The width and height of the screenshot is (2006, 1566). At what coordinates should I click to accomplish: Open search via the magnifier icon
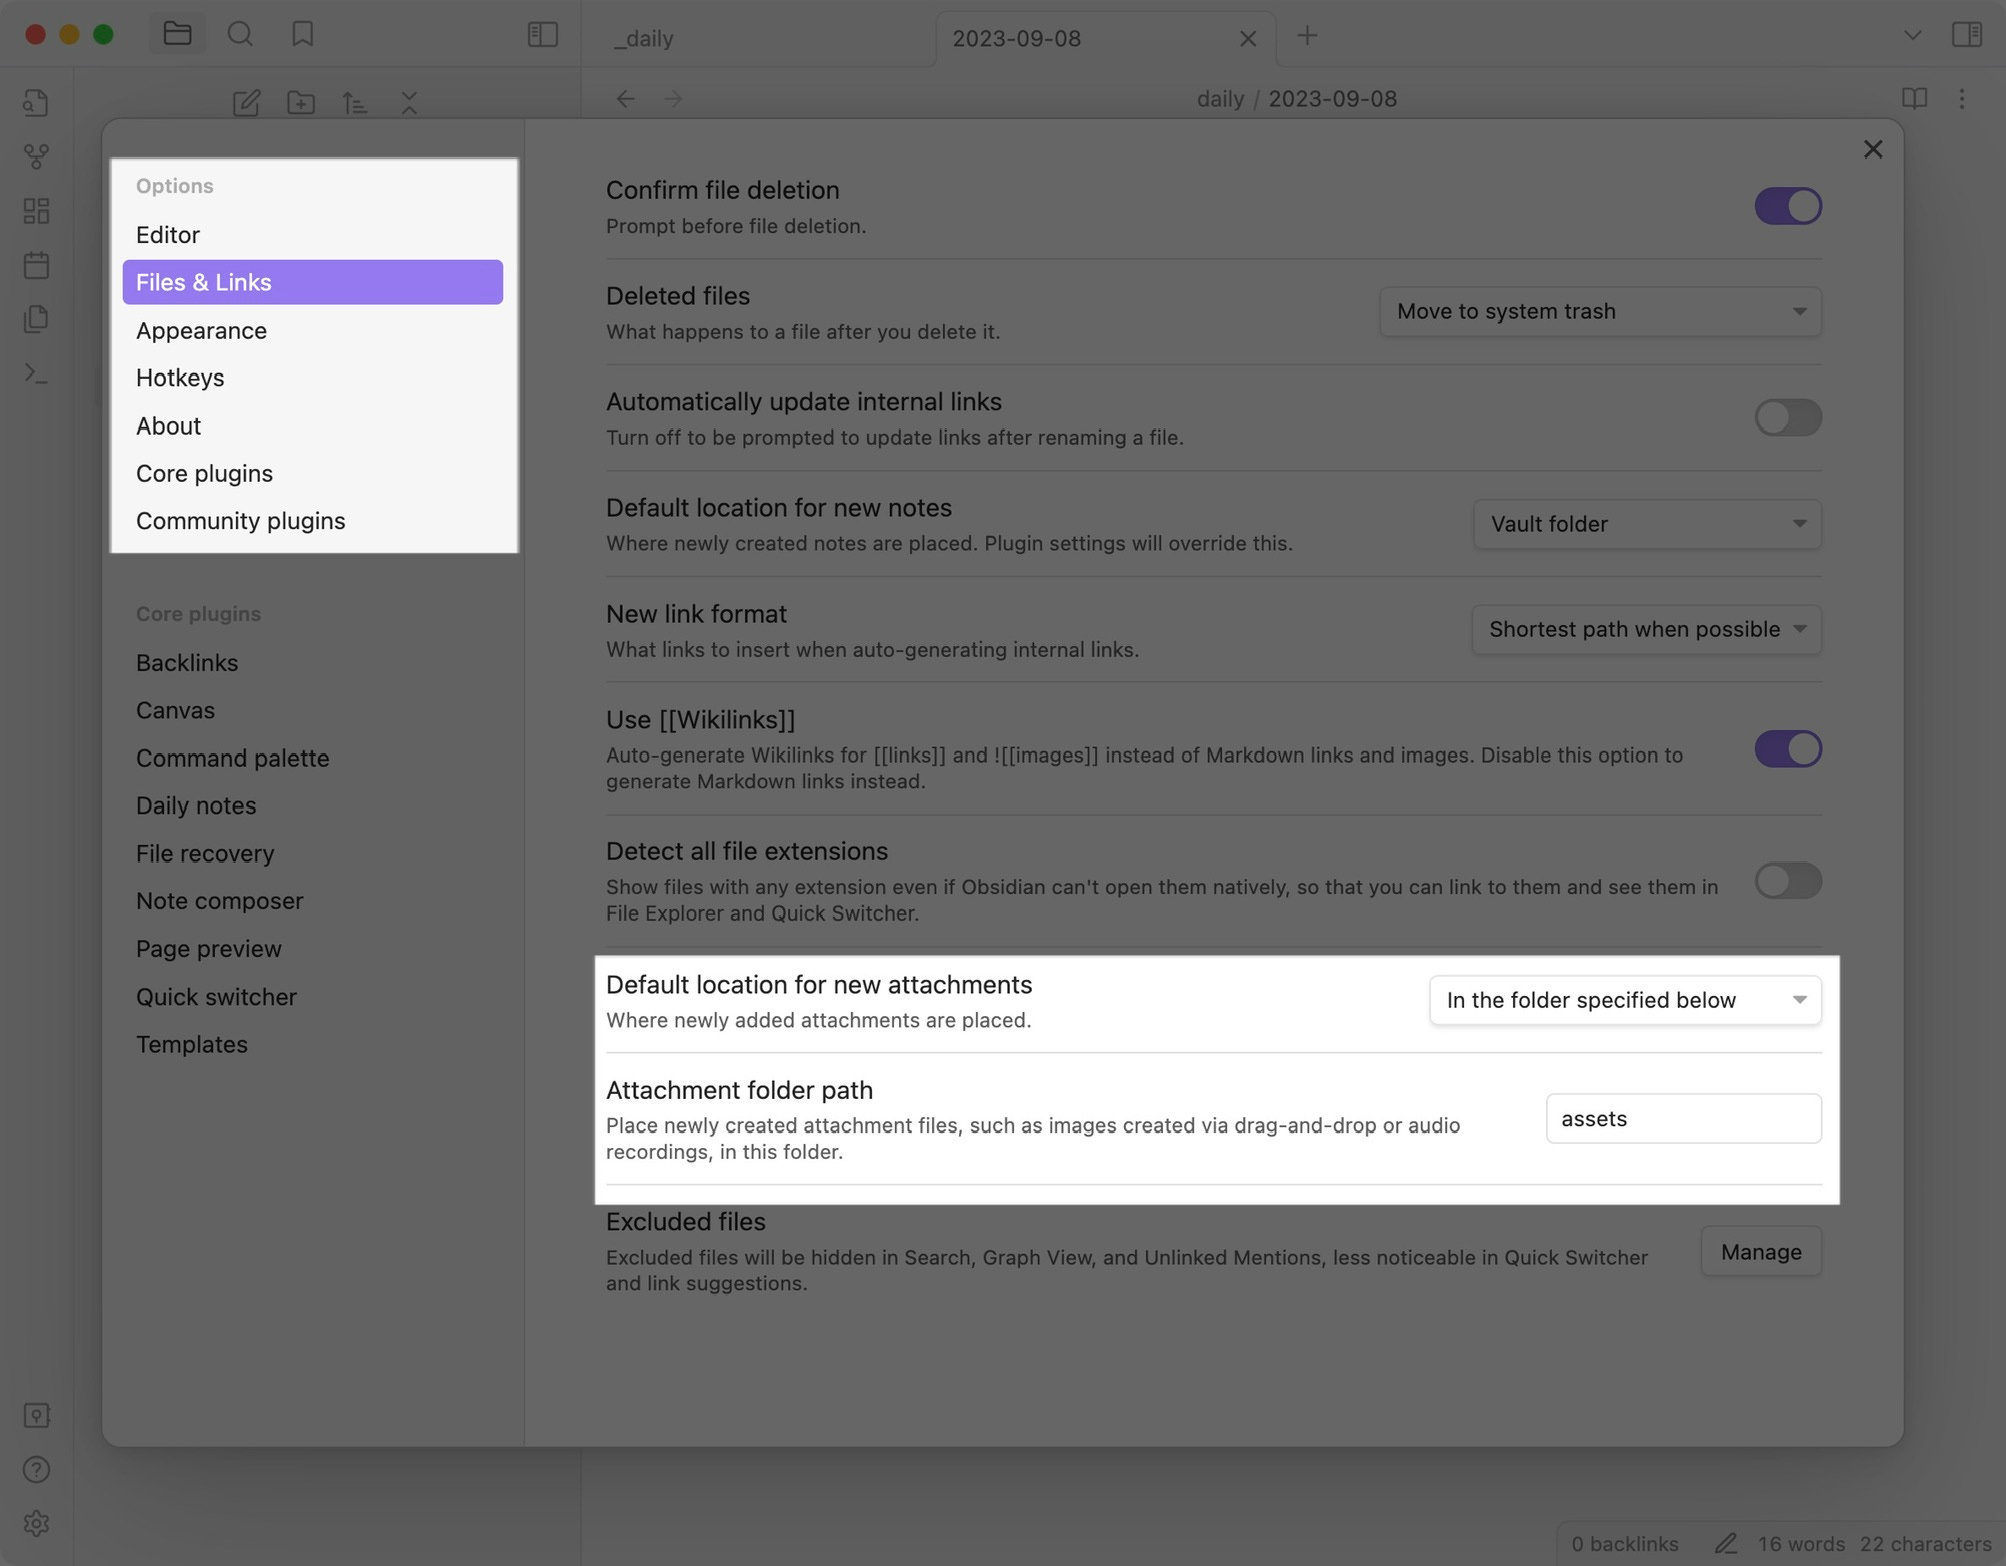(240, 35)
